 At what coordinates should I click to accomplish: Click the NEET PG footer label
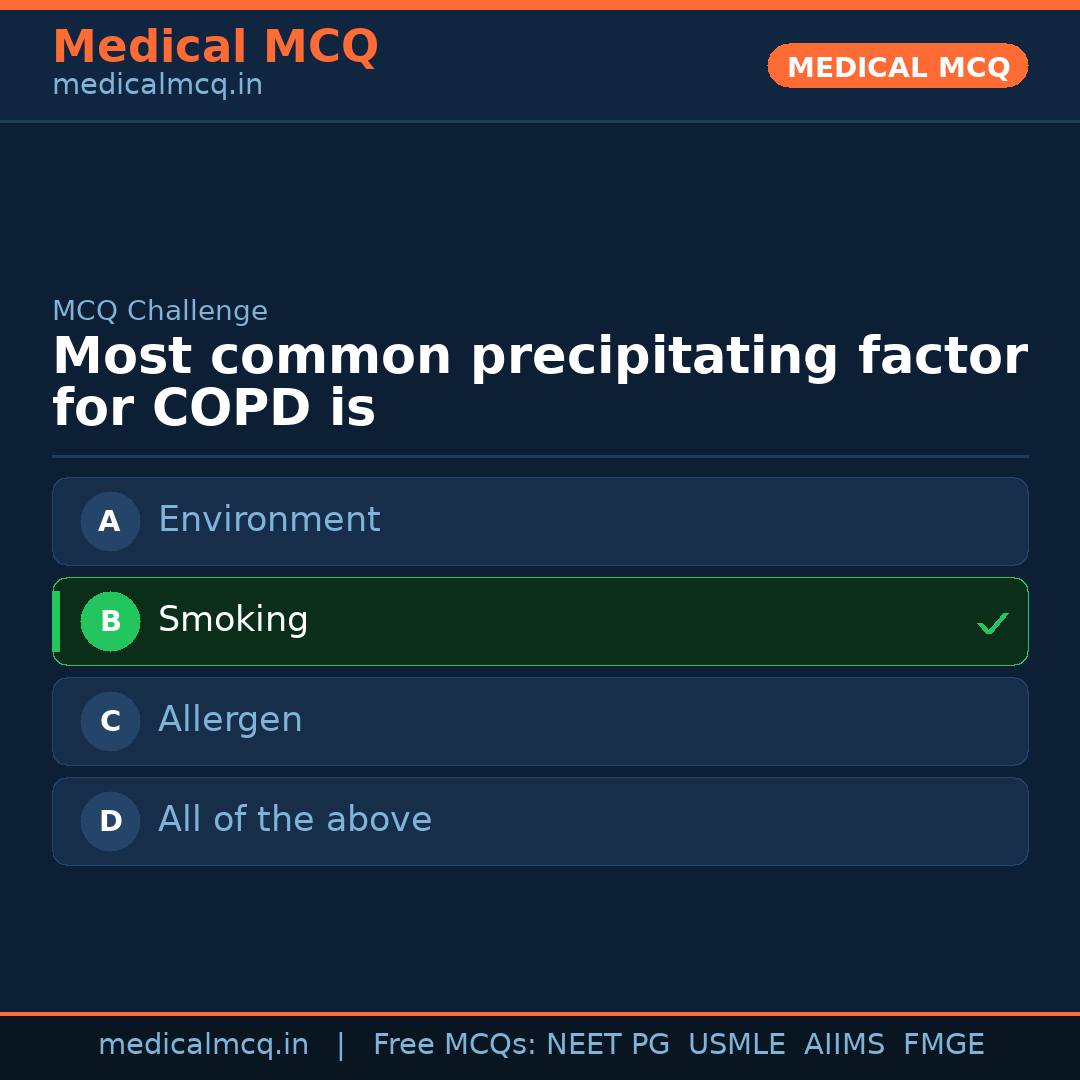607,1043
